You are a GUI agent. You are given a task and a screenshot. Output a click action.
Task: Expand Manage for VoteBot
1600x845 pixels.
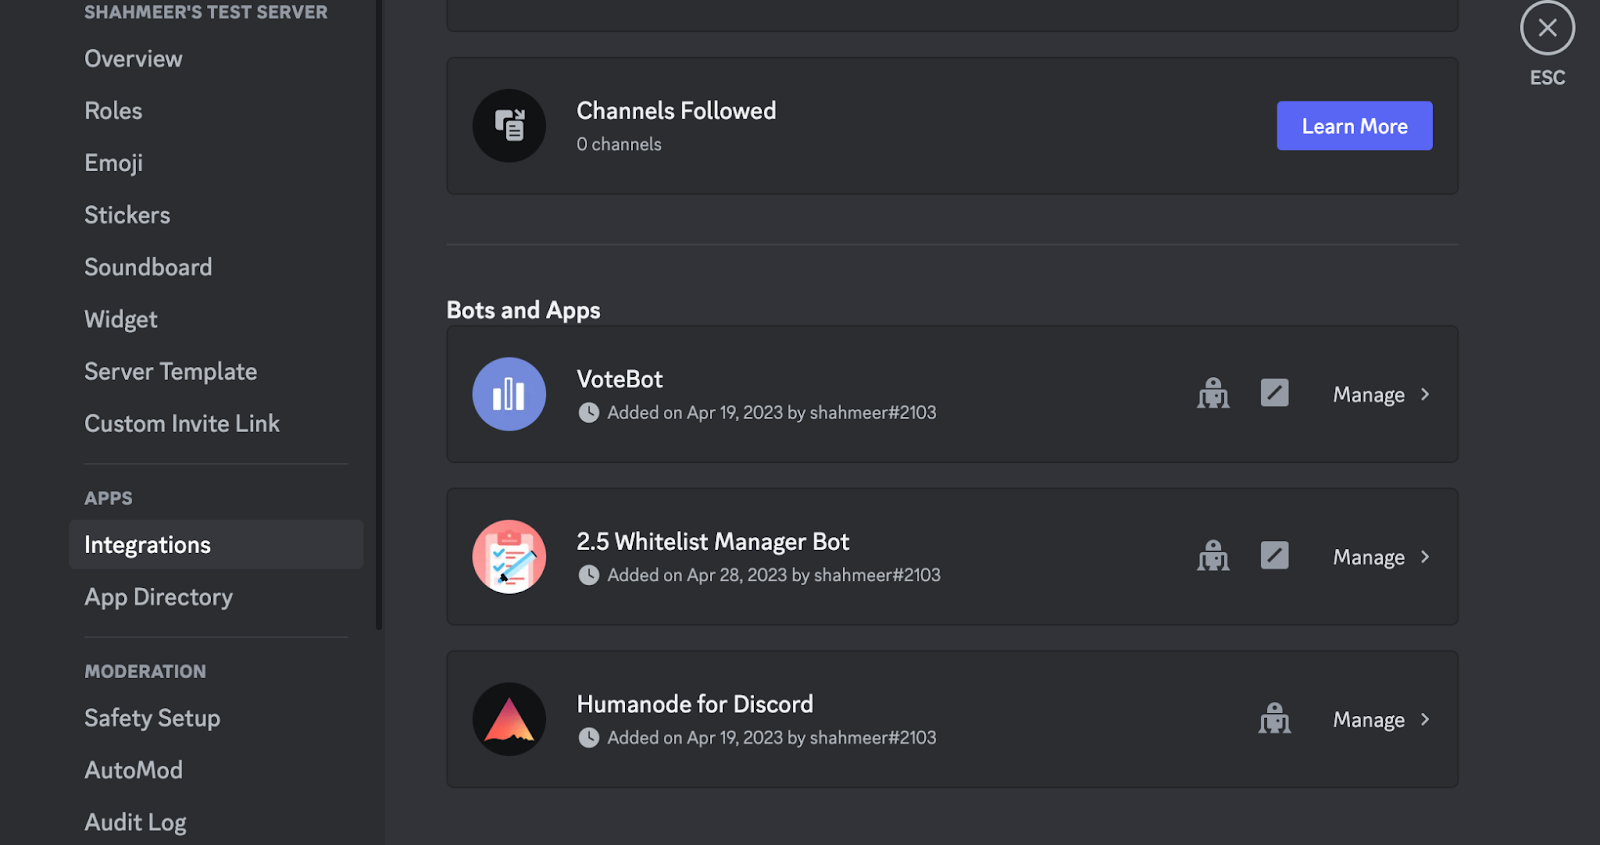point(1382,395)
